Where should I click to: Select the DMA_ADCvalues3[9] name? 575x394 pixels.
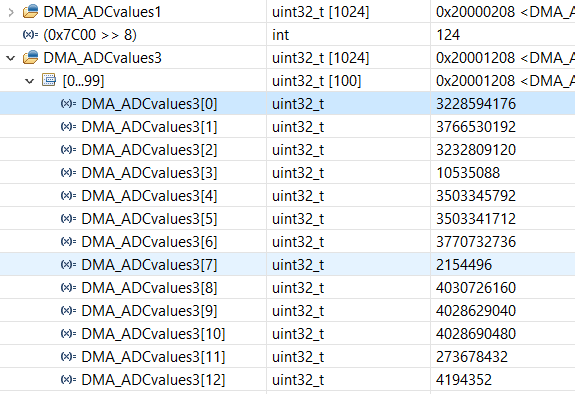(x=149, y=311)
